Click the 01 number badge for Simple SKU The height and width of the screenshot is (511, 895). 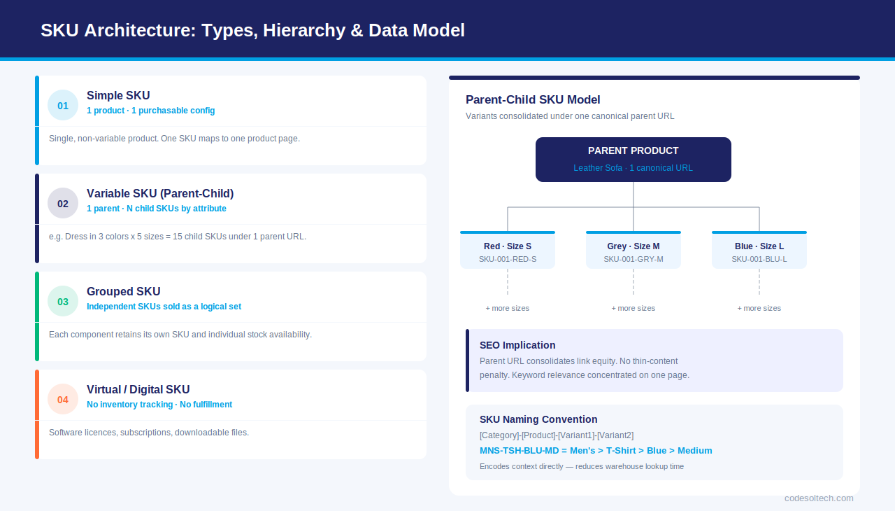[x=63, y=105]
